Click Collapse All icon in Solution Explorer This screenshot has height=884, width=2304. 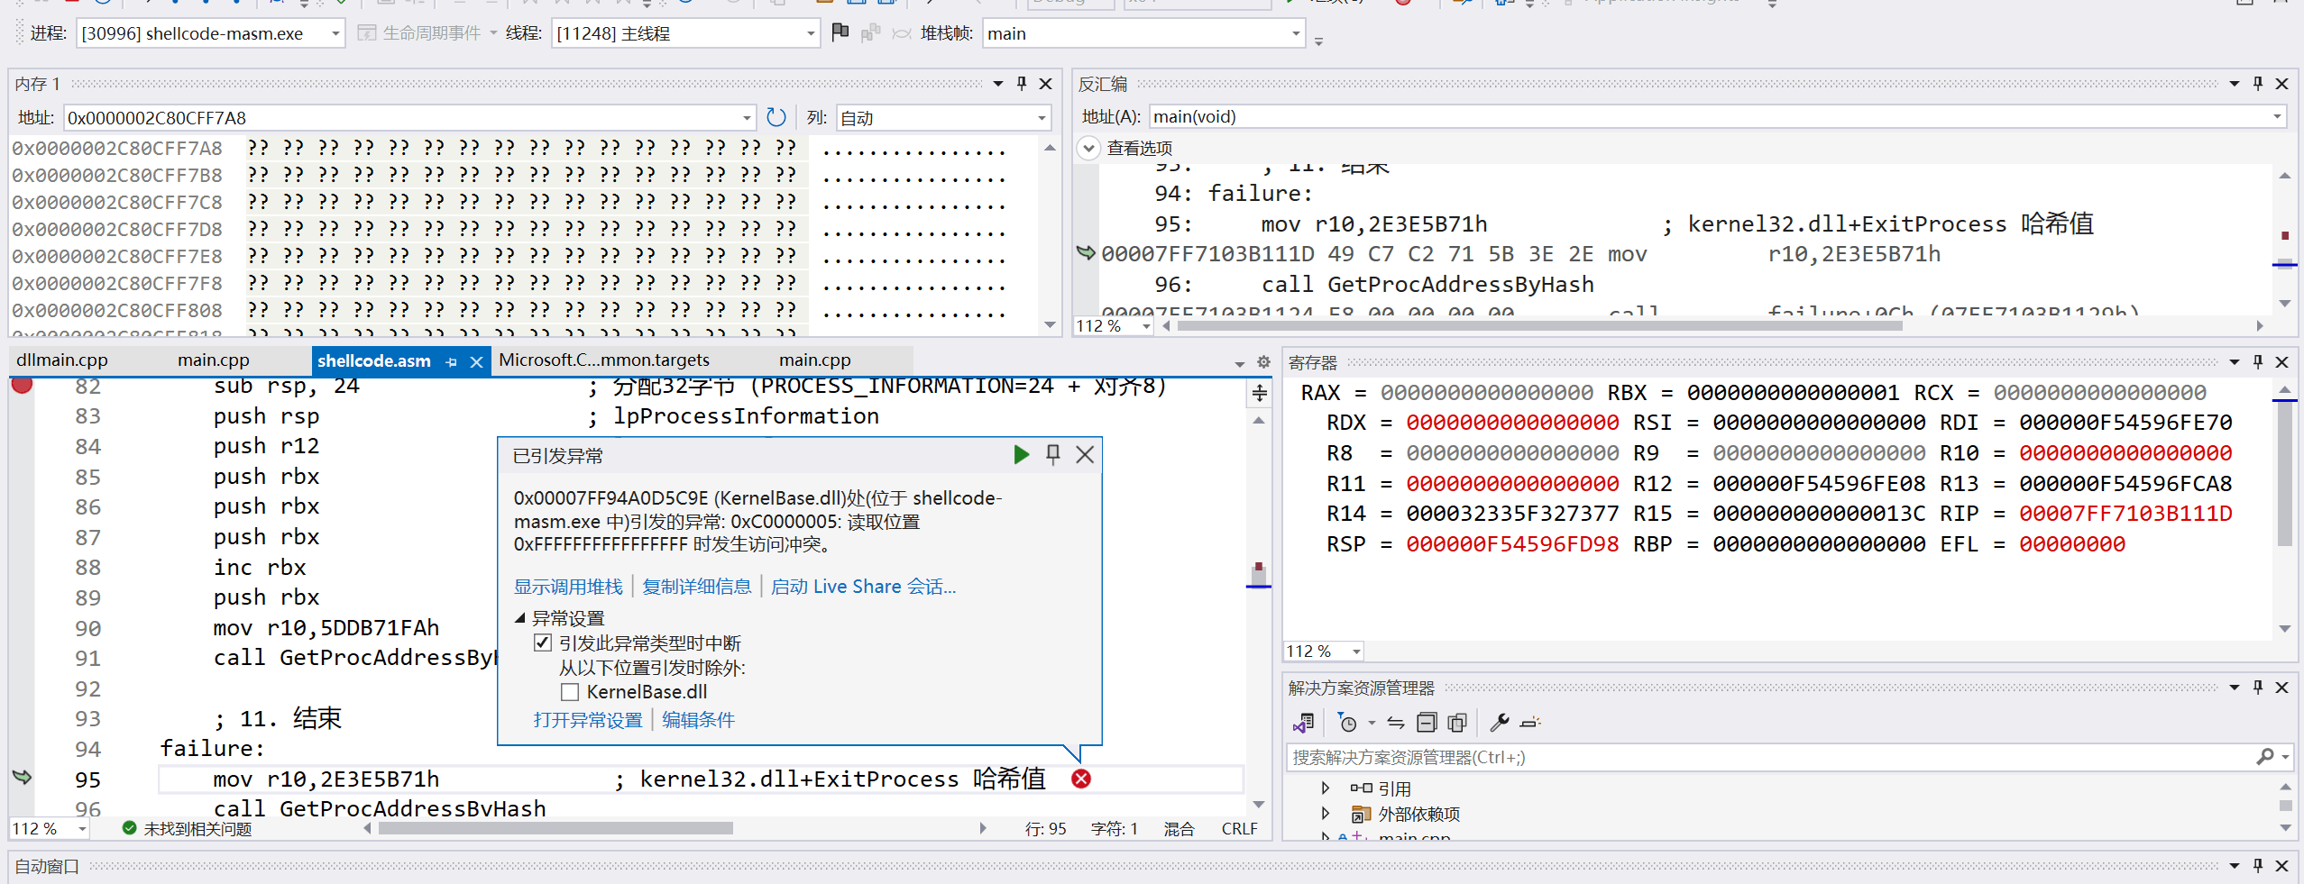click(x=1427, y=722)
